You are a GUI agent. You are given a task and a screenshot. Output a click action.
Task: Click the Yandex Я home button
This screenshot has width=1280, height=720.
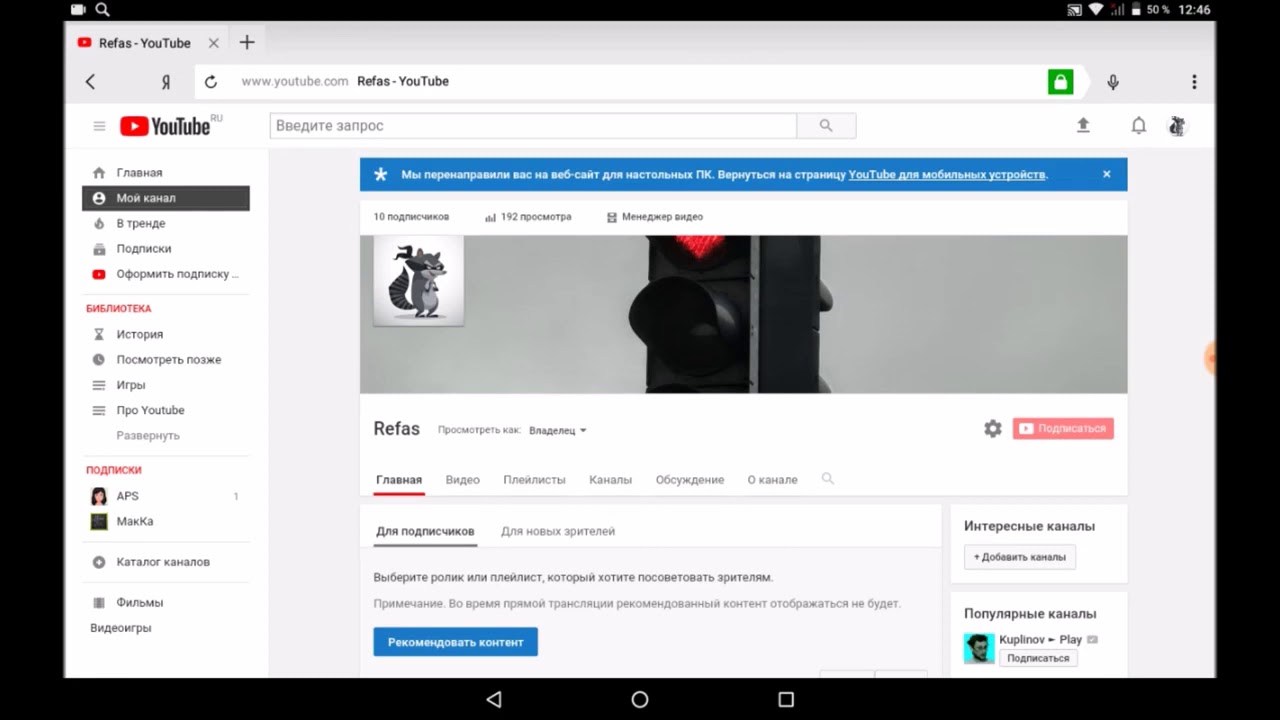166,82
